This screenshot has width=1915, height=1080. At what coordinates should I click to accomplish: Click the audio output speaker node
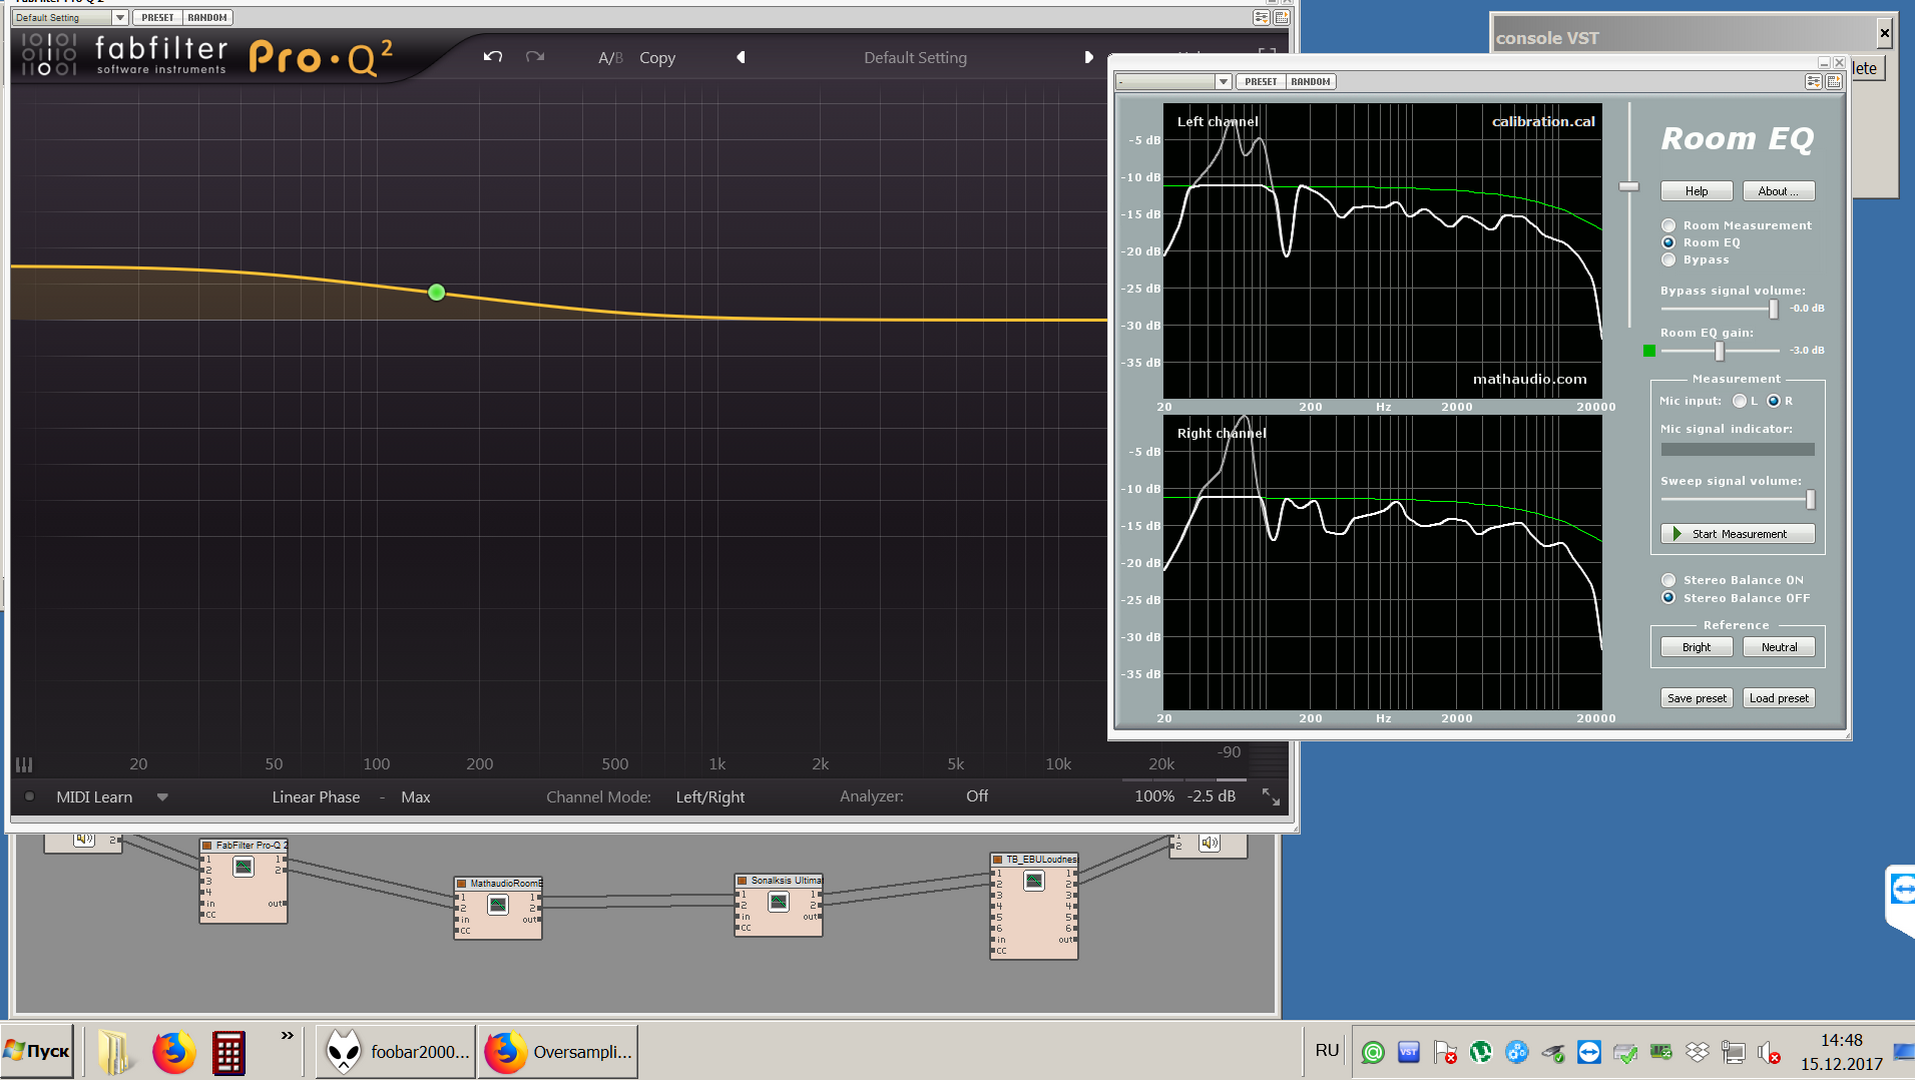click(1209, 843)
